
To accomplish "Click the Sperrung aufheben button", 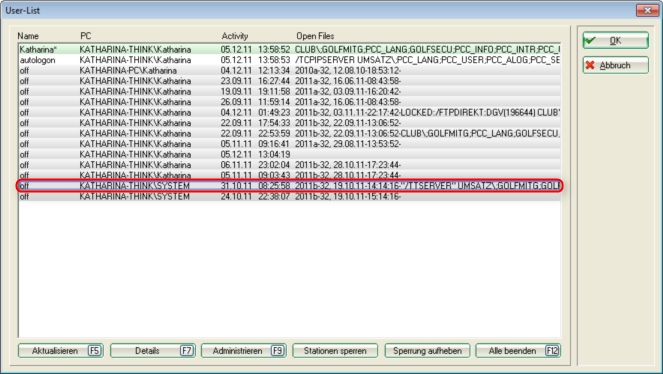I will coord(427,351).
